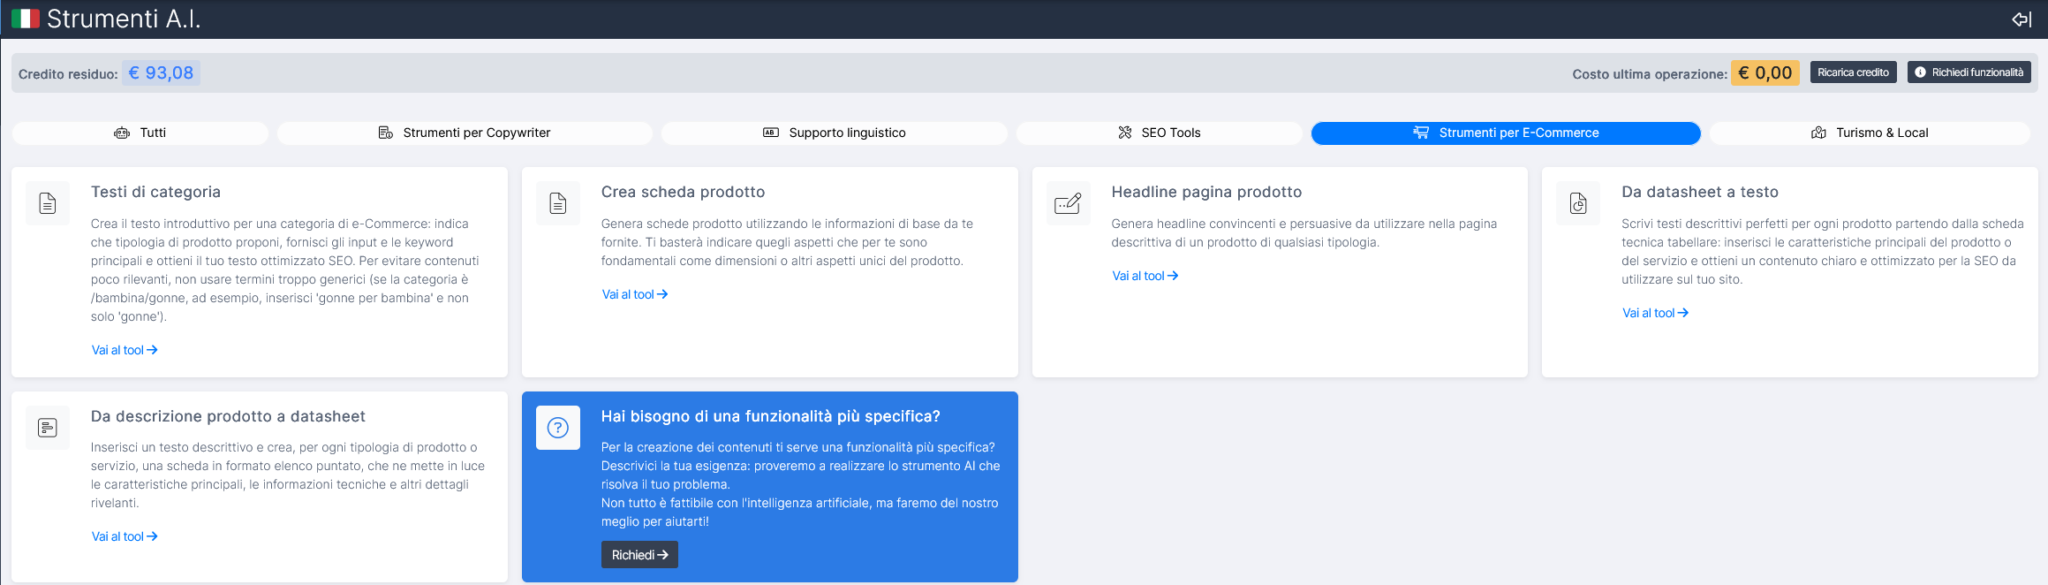This screenshot has width=2048, height=585.
Task: Switch to Strumenti per Copywriter tab
Action: coord(465,133)
